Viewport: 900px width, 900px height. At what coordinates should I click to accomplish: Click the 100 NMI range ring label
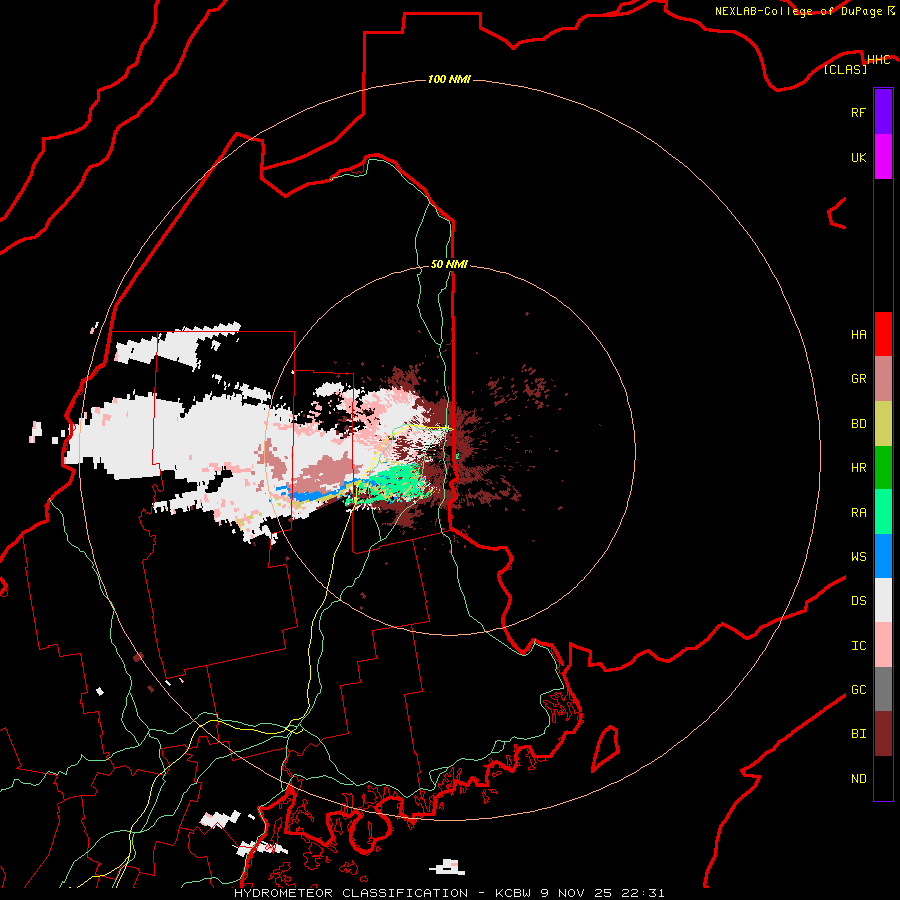click(x=449, y=79)
